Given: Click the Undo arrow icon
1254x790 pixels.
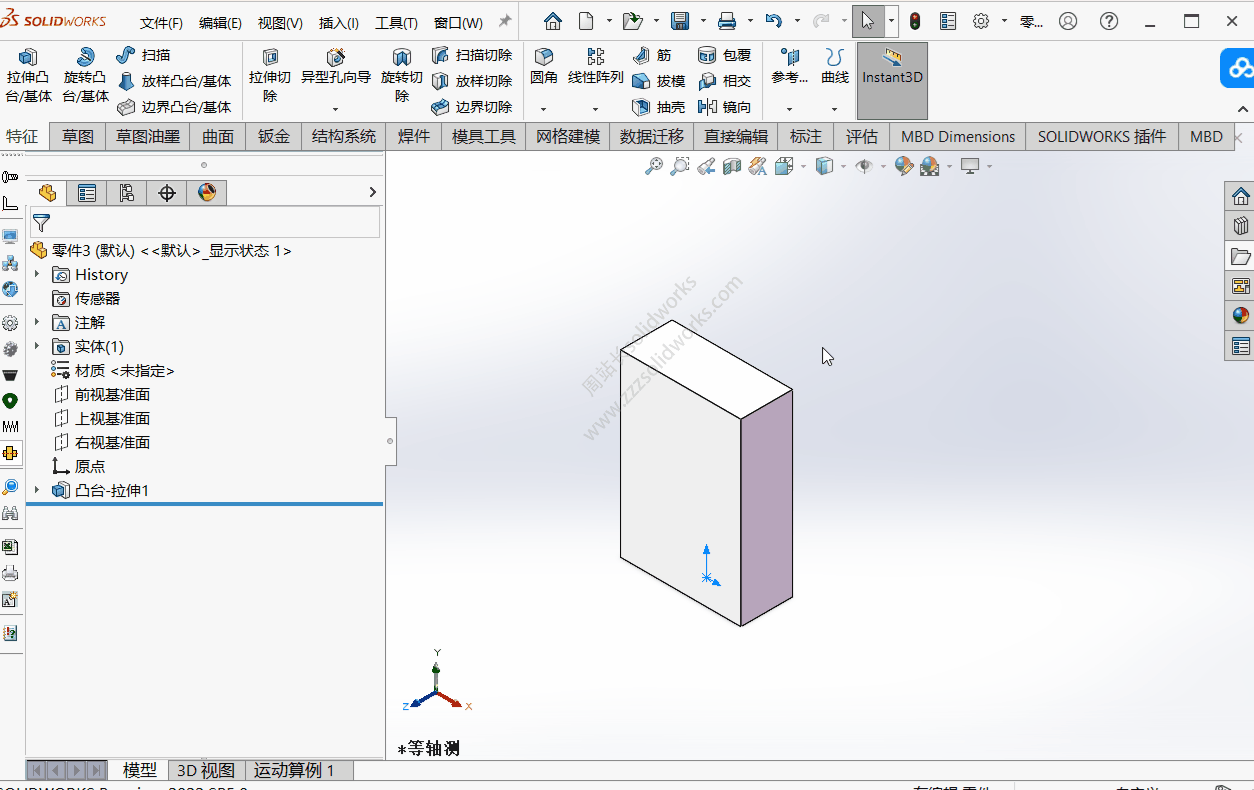Looking at the screenshot, I should (773, 21).
